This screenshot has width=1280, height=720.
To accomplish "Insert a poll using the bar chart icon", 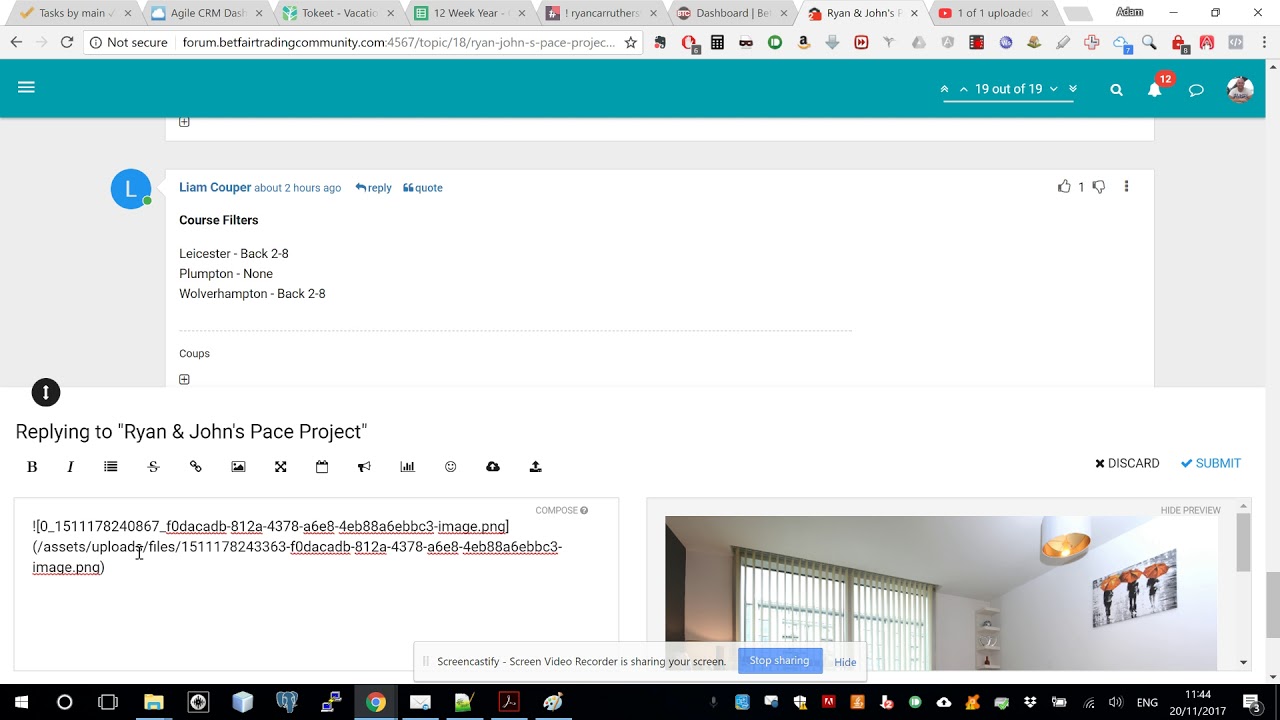I will click(407, 466).
